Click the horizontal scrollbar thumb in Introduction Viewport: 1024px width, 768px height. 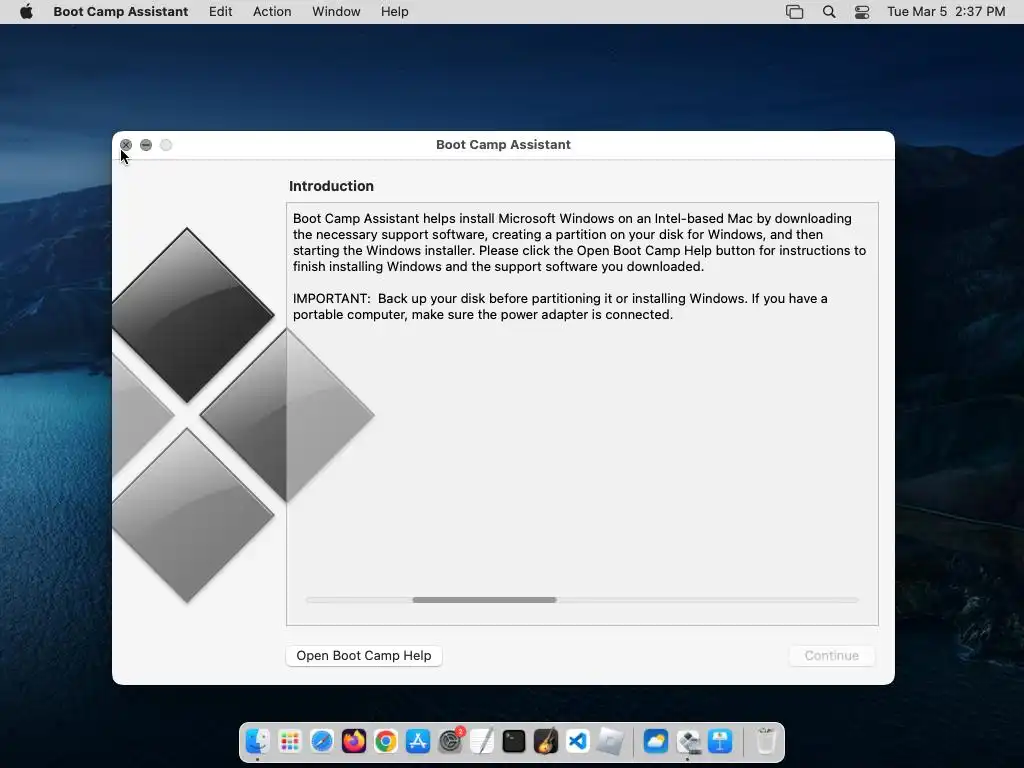[485, 600]
